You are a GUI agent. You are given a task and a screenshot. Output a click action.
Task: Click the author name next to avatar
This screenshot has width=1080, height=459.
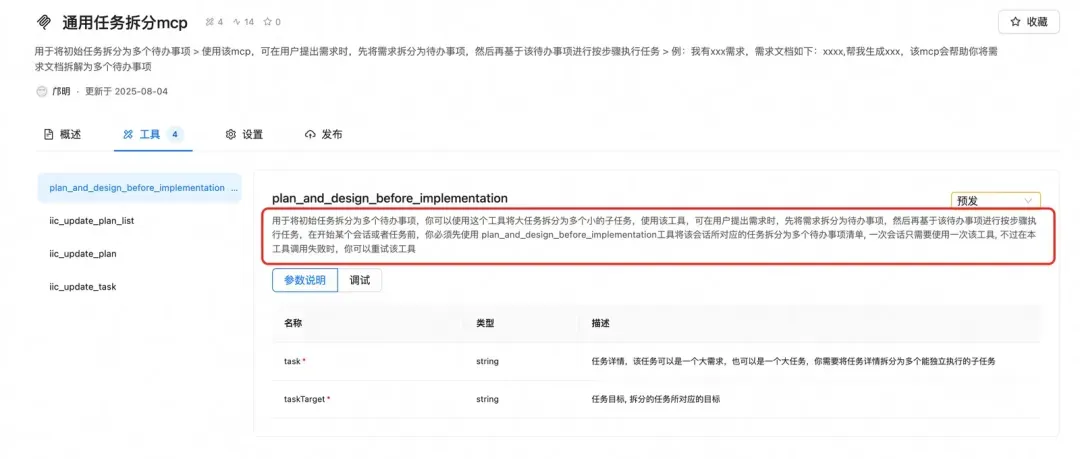(x=61, y=91)
